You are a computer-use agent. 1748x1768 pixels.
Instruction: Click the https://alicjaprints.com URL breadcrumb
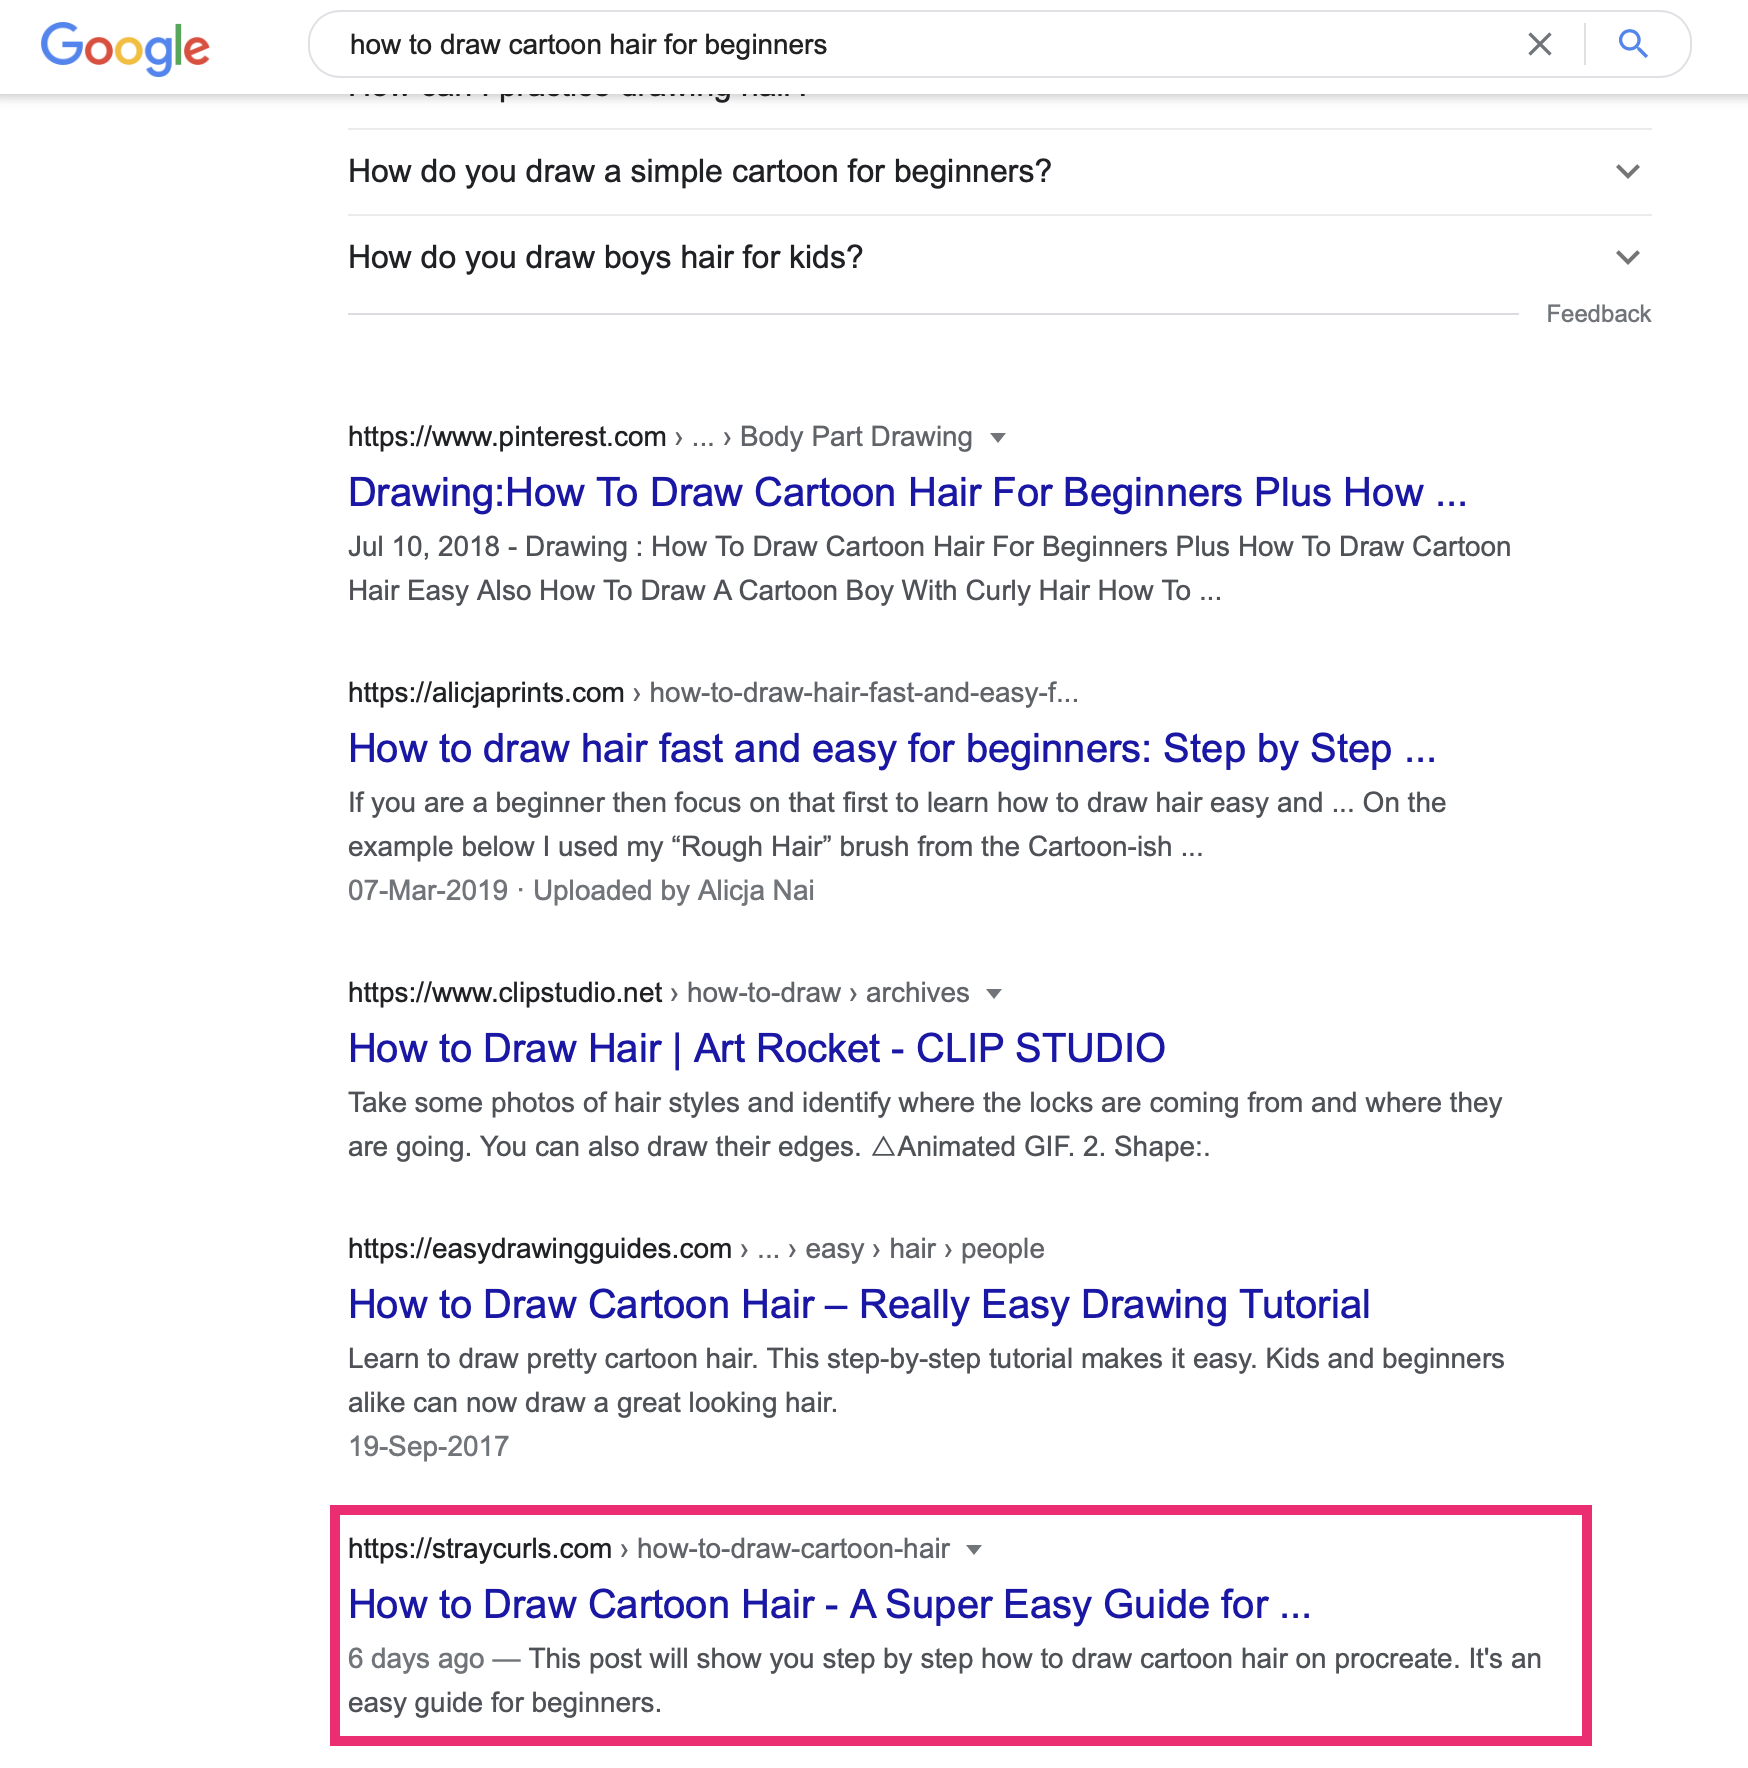point(486,693)
